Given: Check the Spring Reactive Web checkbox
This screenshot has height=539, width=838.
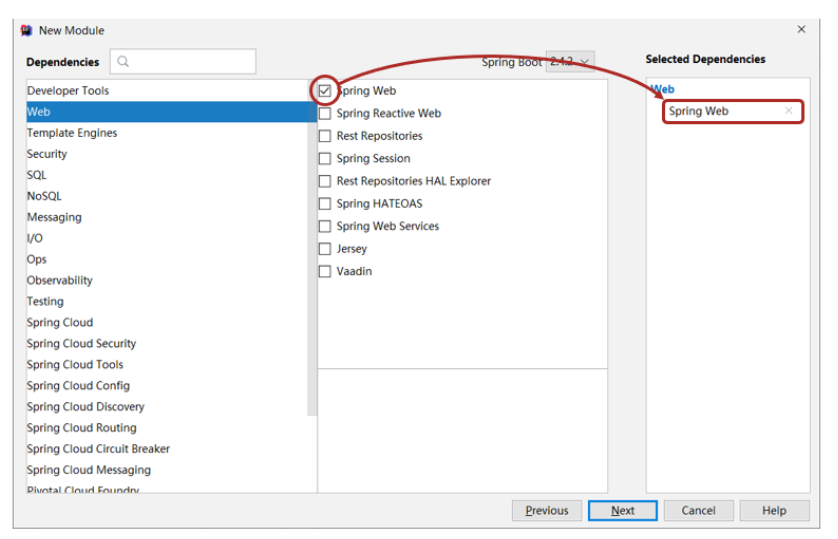Looking at the screenshot, I should [x=325, y=113].
